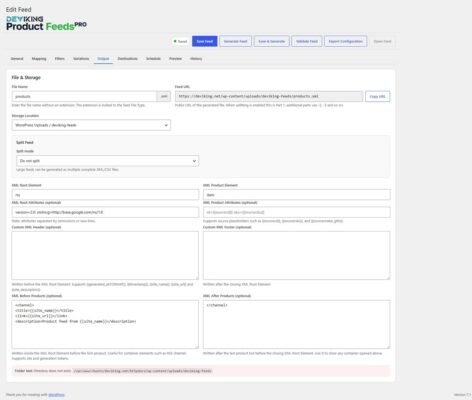The height and width of the screenshot is (400, 472).
Task: Click the XML Root Element field
Action: click(x=105, y=195)
